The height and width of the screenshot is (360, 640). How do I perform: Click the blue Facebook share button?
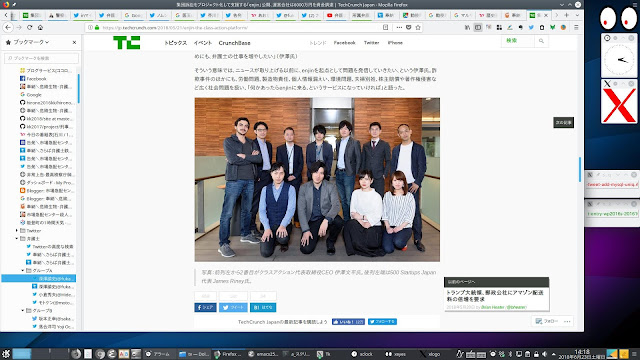(x=205, y=307)
